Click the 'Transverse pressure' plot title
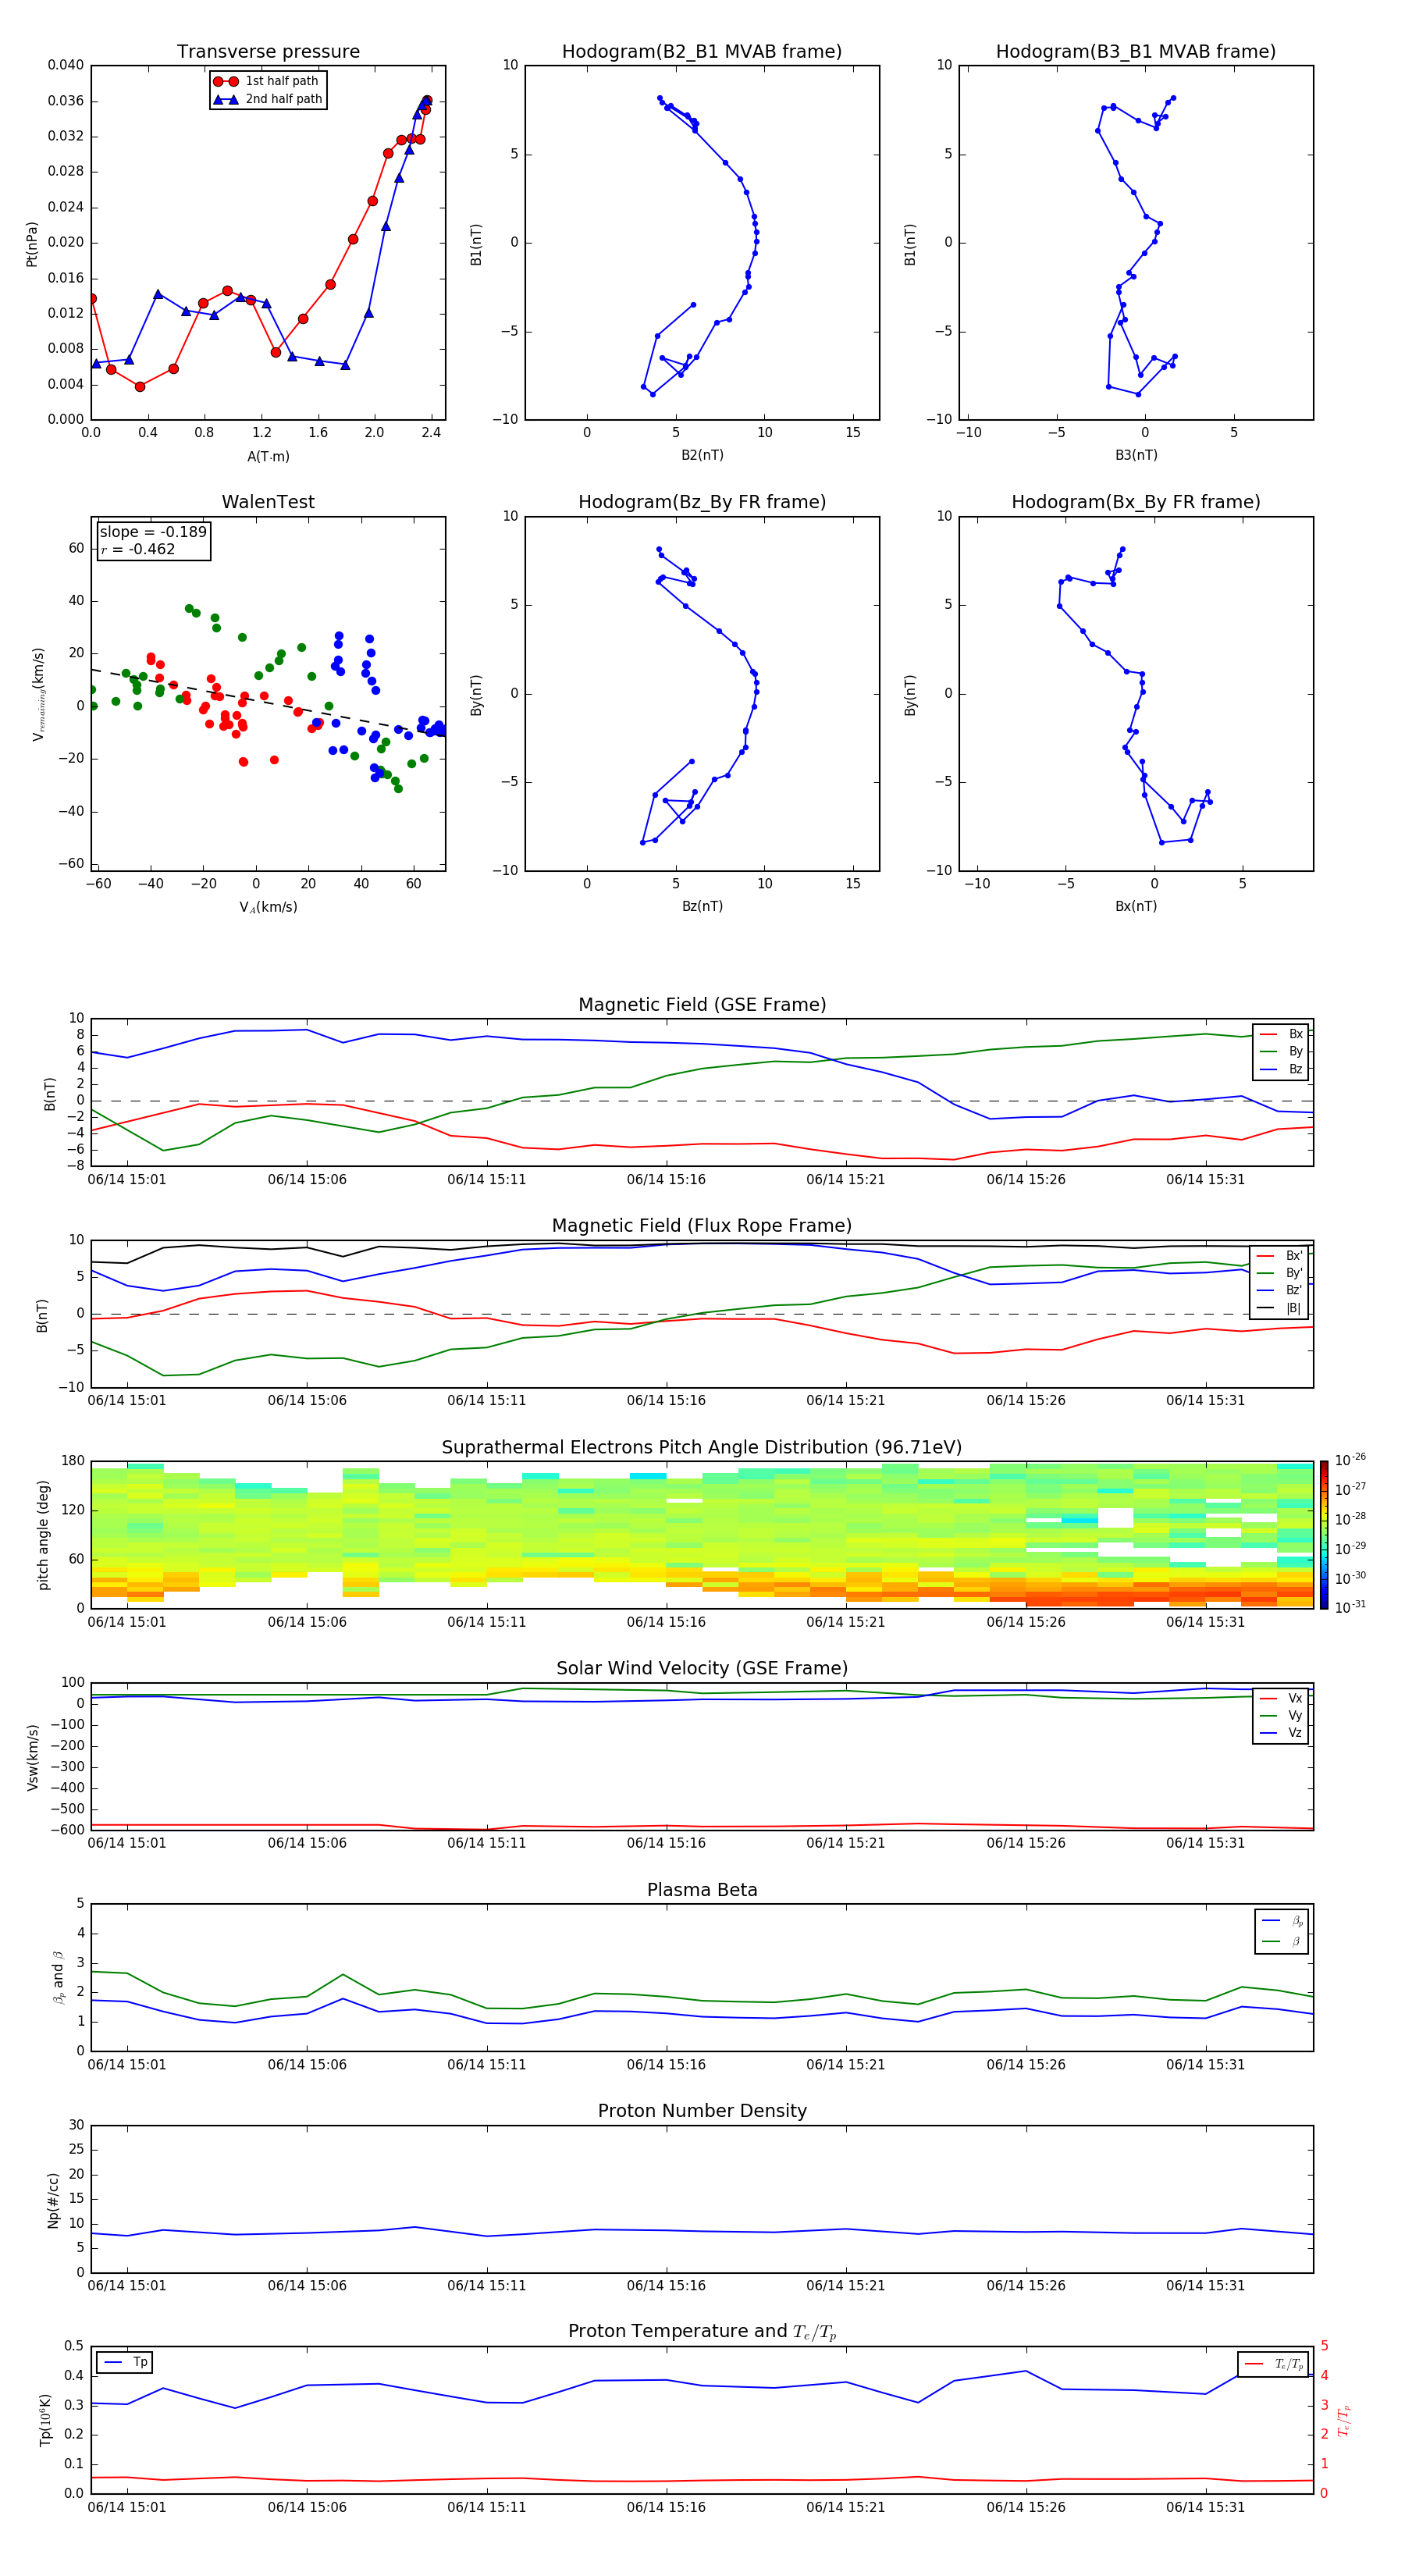The height and width of the screenshot is (2576, 1405). coord(268,52)
